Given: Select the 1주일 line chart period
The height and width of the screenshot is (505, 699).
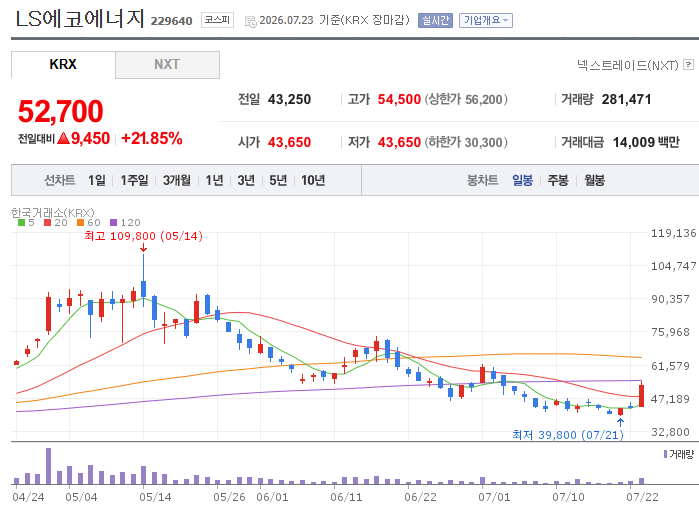Looking at the screenshot, I should coord(134,180).
